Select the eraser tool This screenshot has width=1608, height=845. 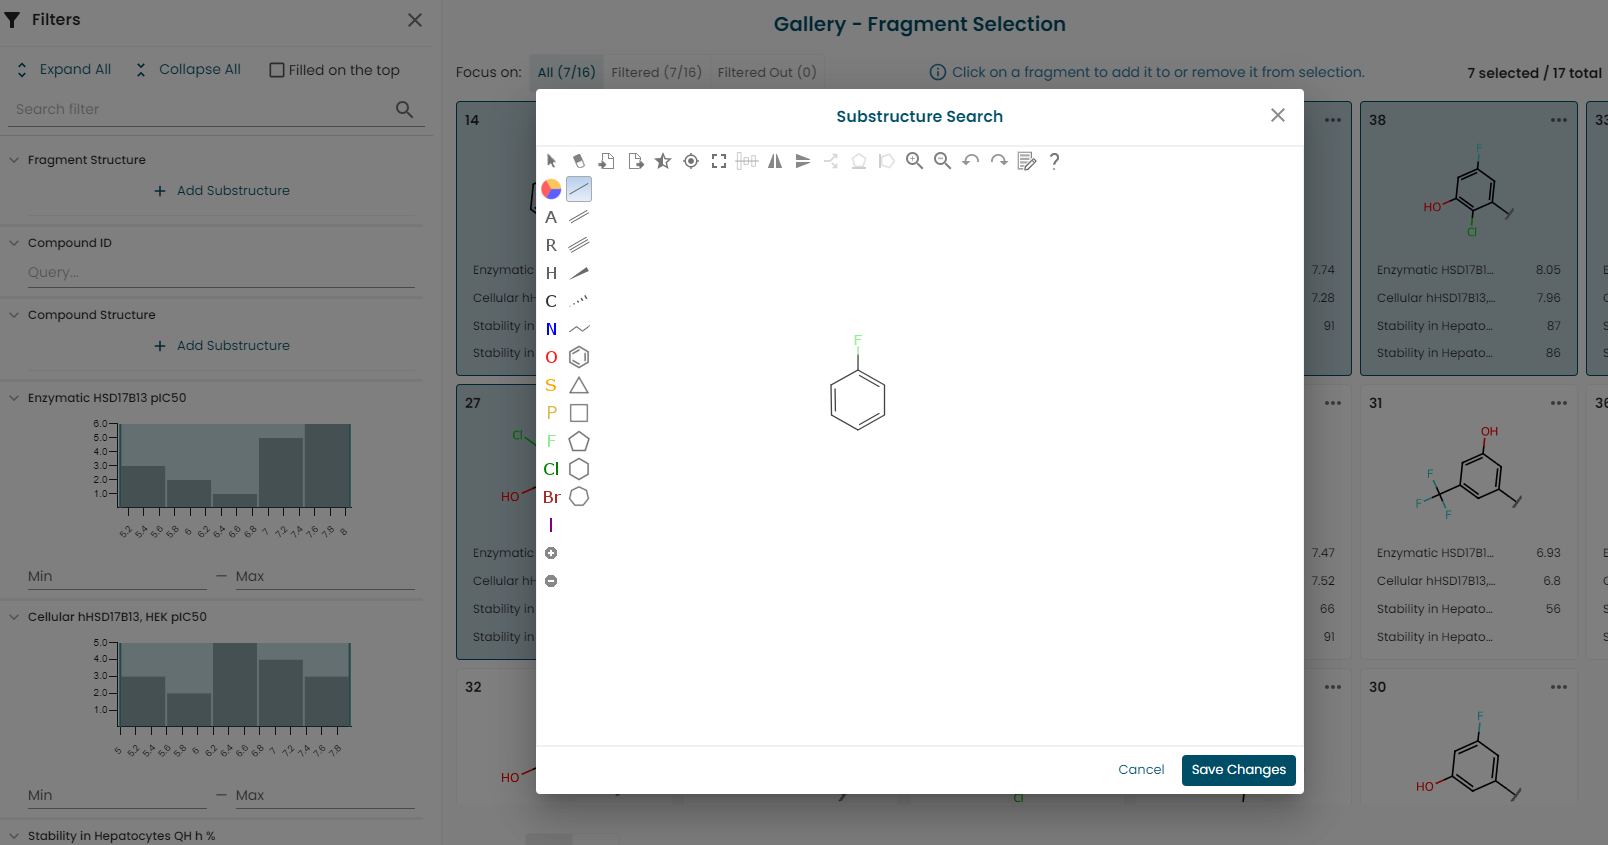click(x=579, y=161)
